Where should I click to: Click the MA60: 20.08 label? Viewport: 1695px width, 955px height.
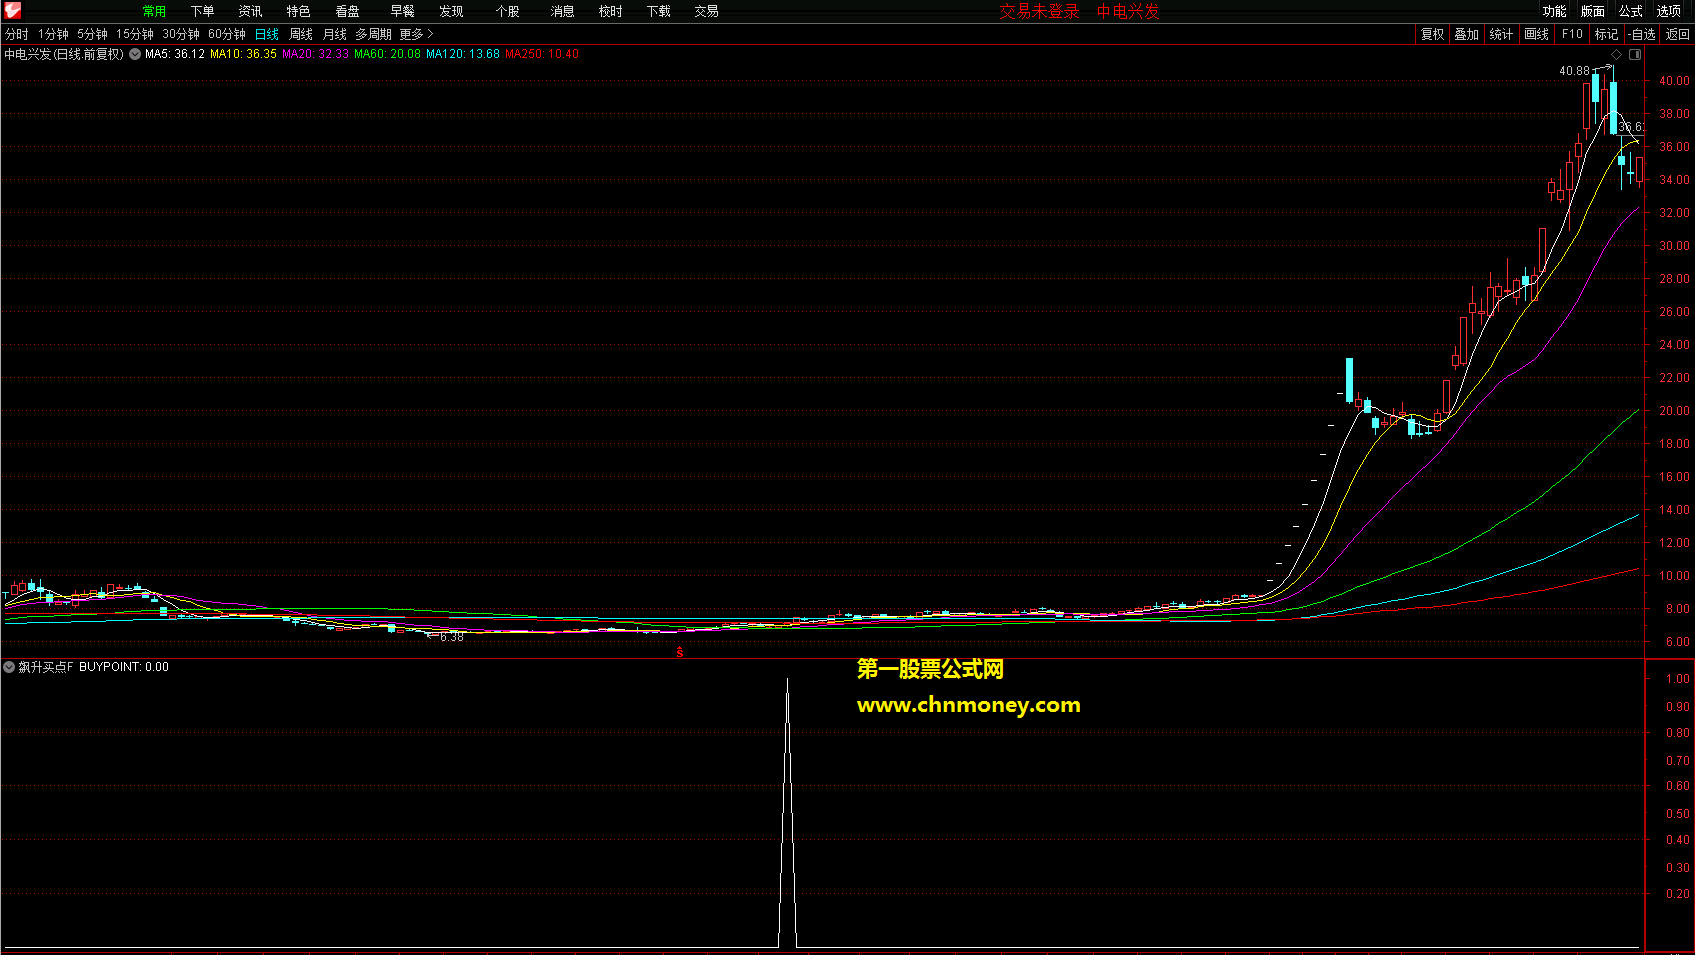[387, 54]
